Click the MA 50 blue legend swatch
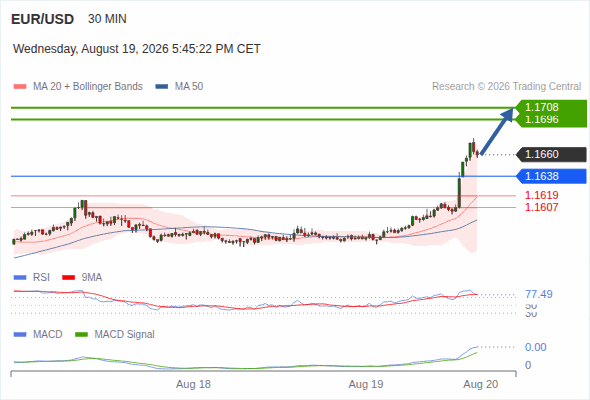The width and height of the screenshot is (590, 400). (162, 87)
